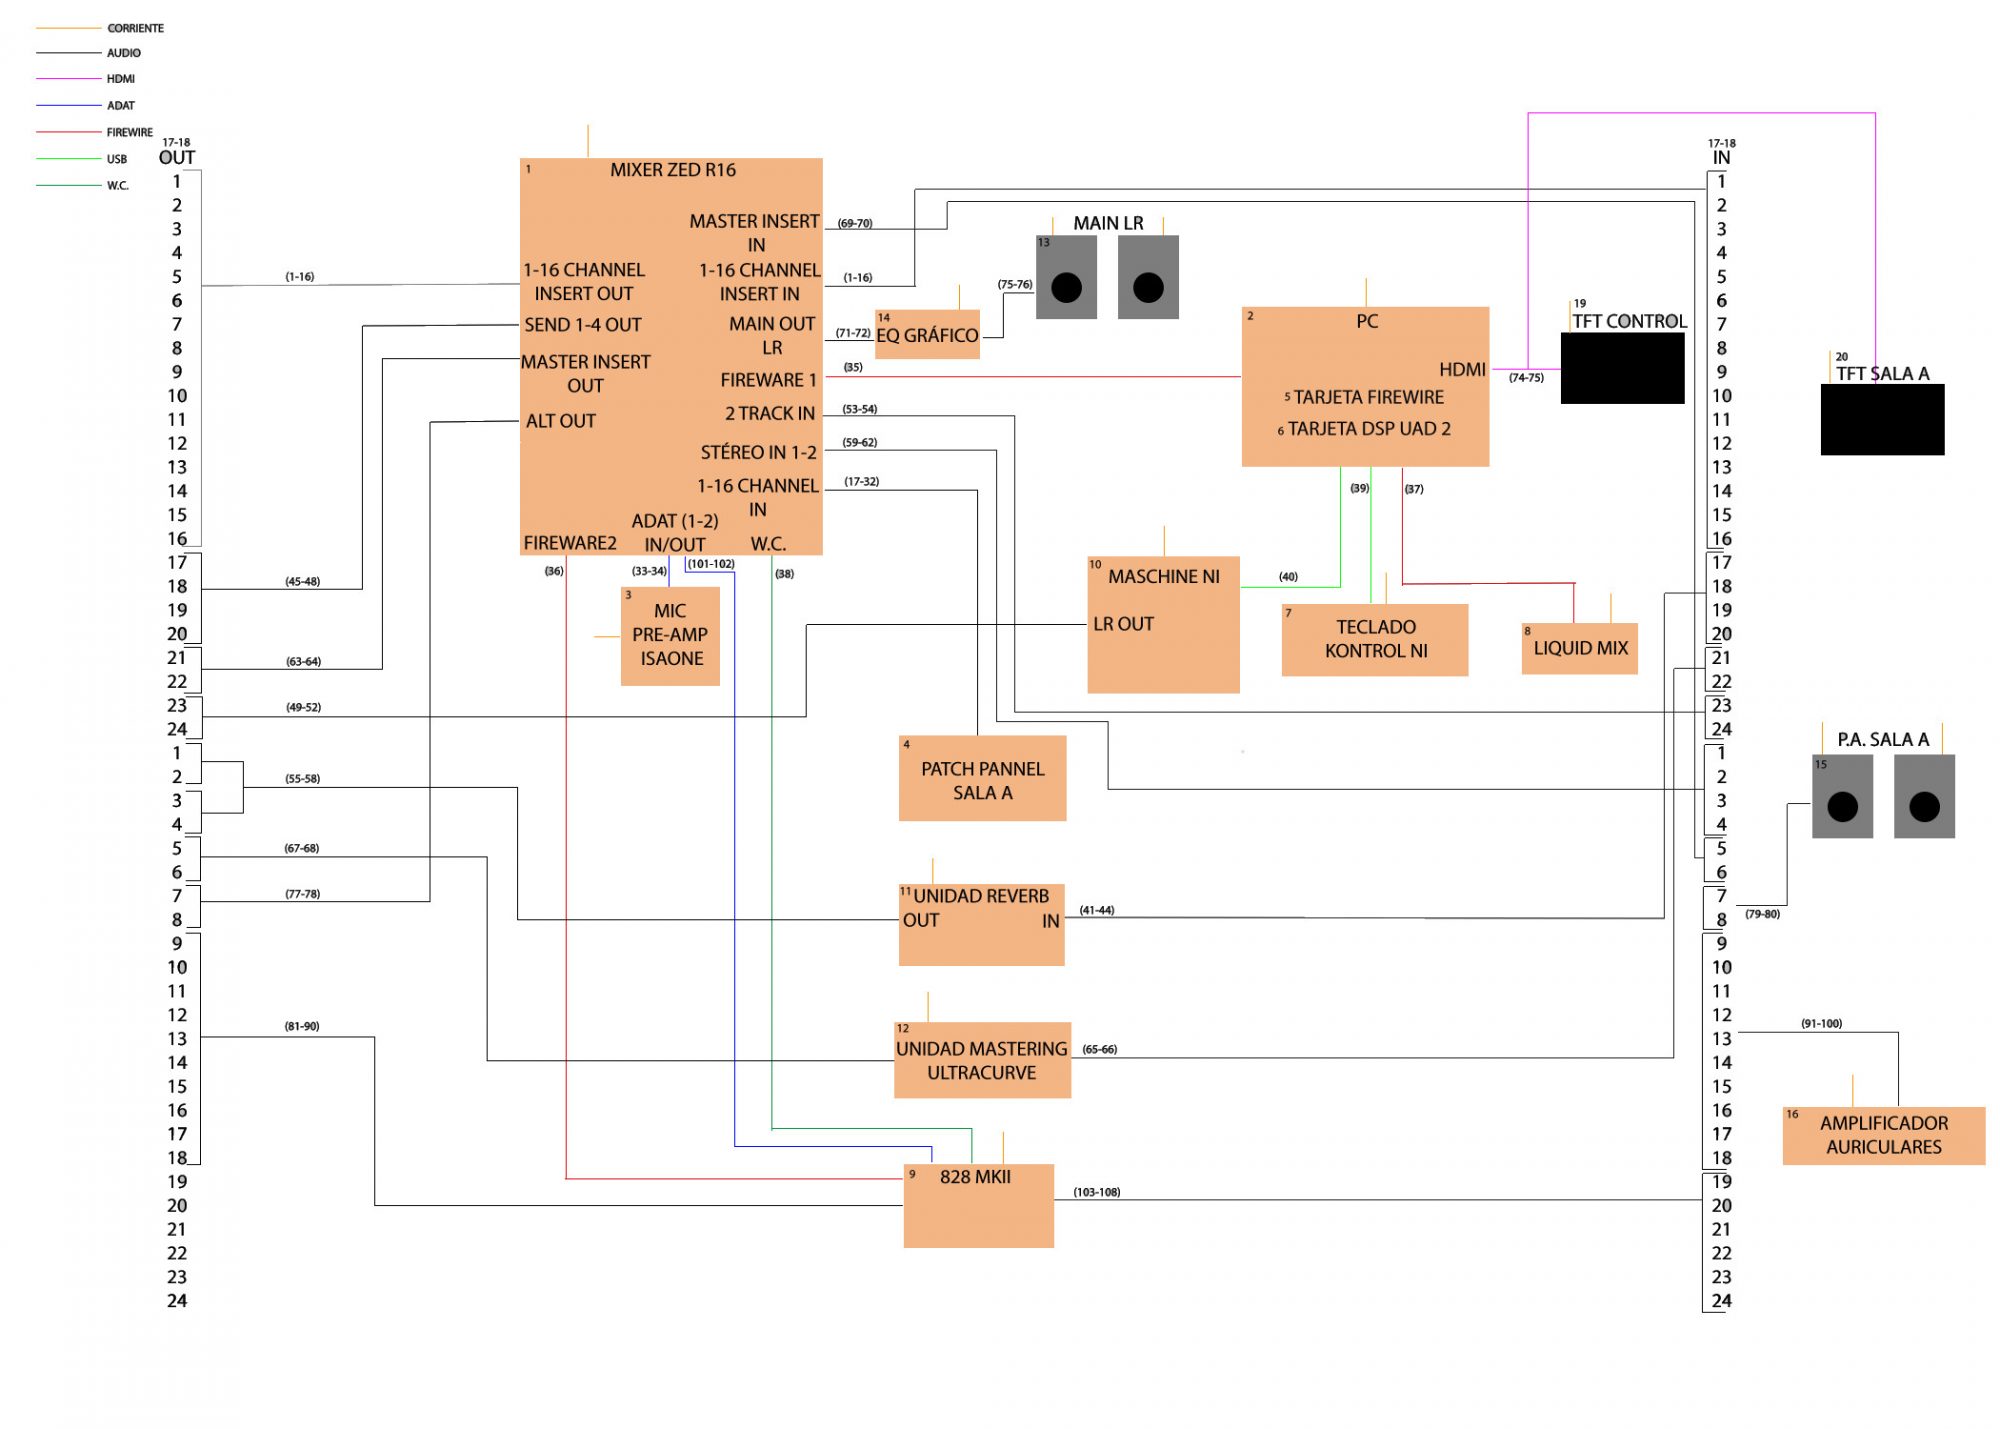Click the FIREWIRE legend entry
2000x1429 pixels.
click(x=129, y=132)
